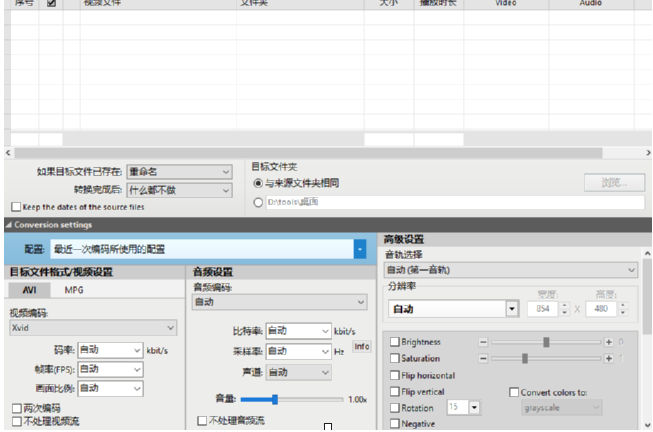Click height stepper arrows
Image resolution: width=653 pixels, height=432 pixels.
click(x=623, y=309)
